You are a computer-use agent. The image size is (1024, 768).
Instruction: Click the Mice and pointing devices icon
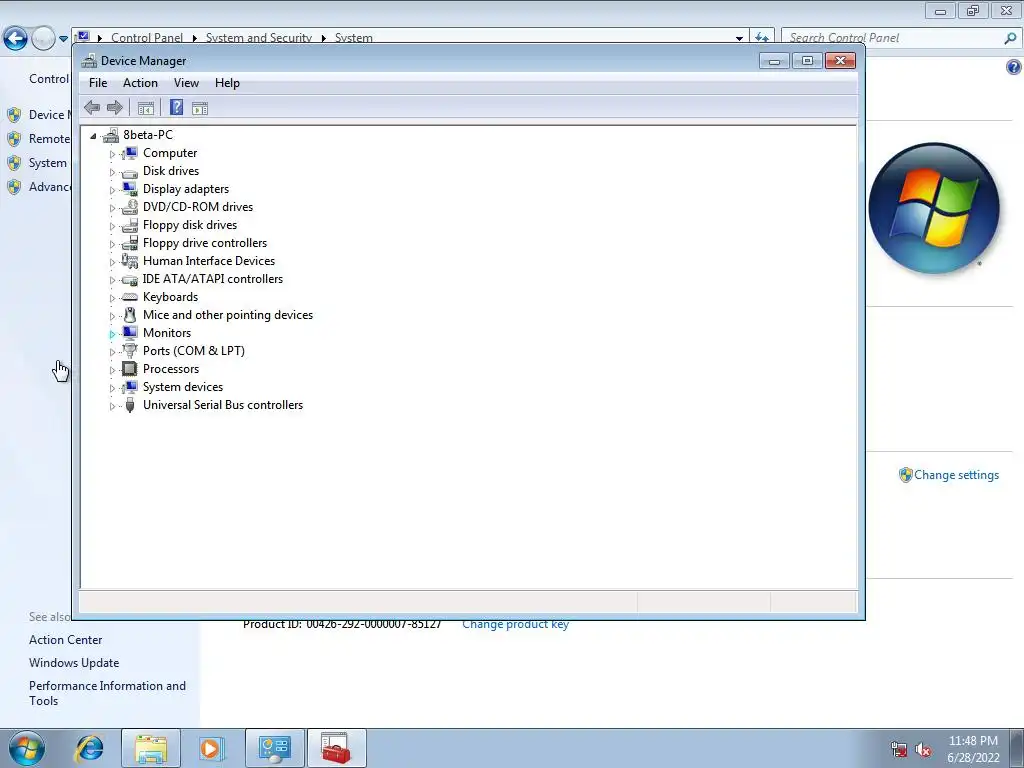pos(130,315)
